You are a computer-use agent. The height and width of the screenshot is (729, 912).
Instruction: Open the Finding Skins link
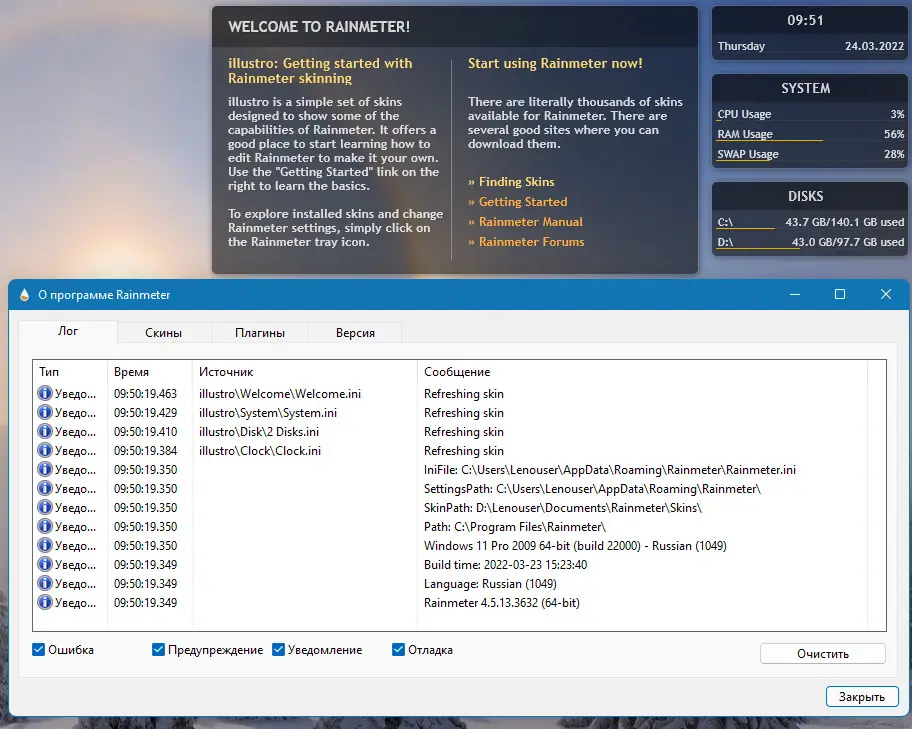pyautogui.click(x=516, y=182)
